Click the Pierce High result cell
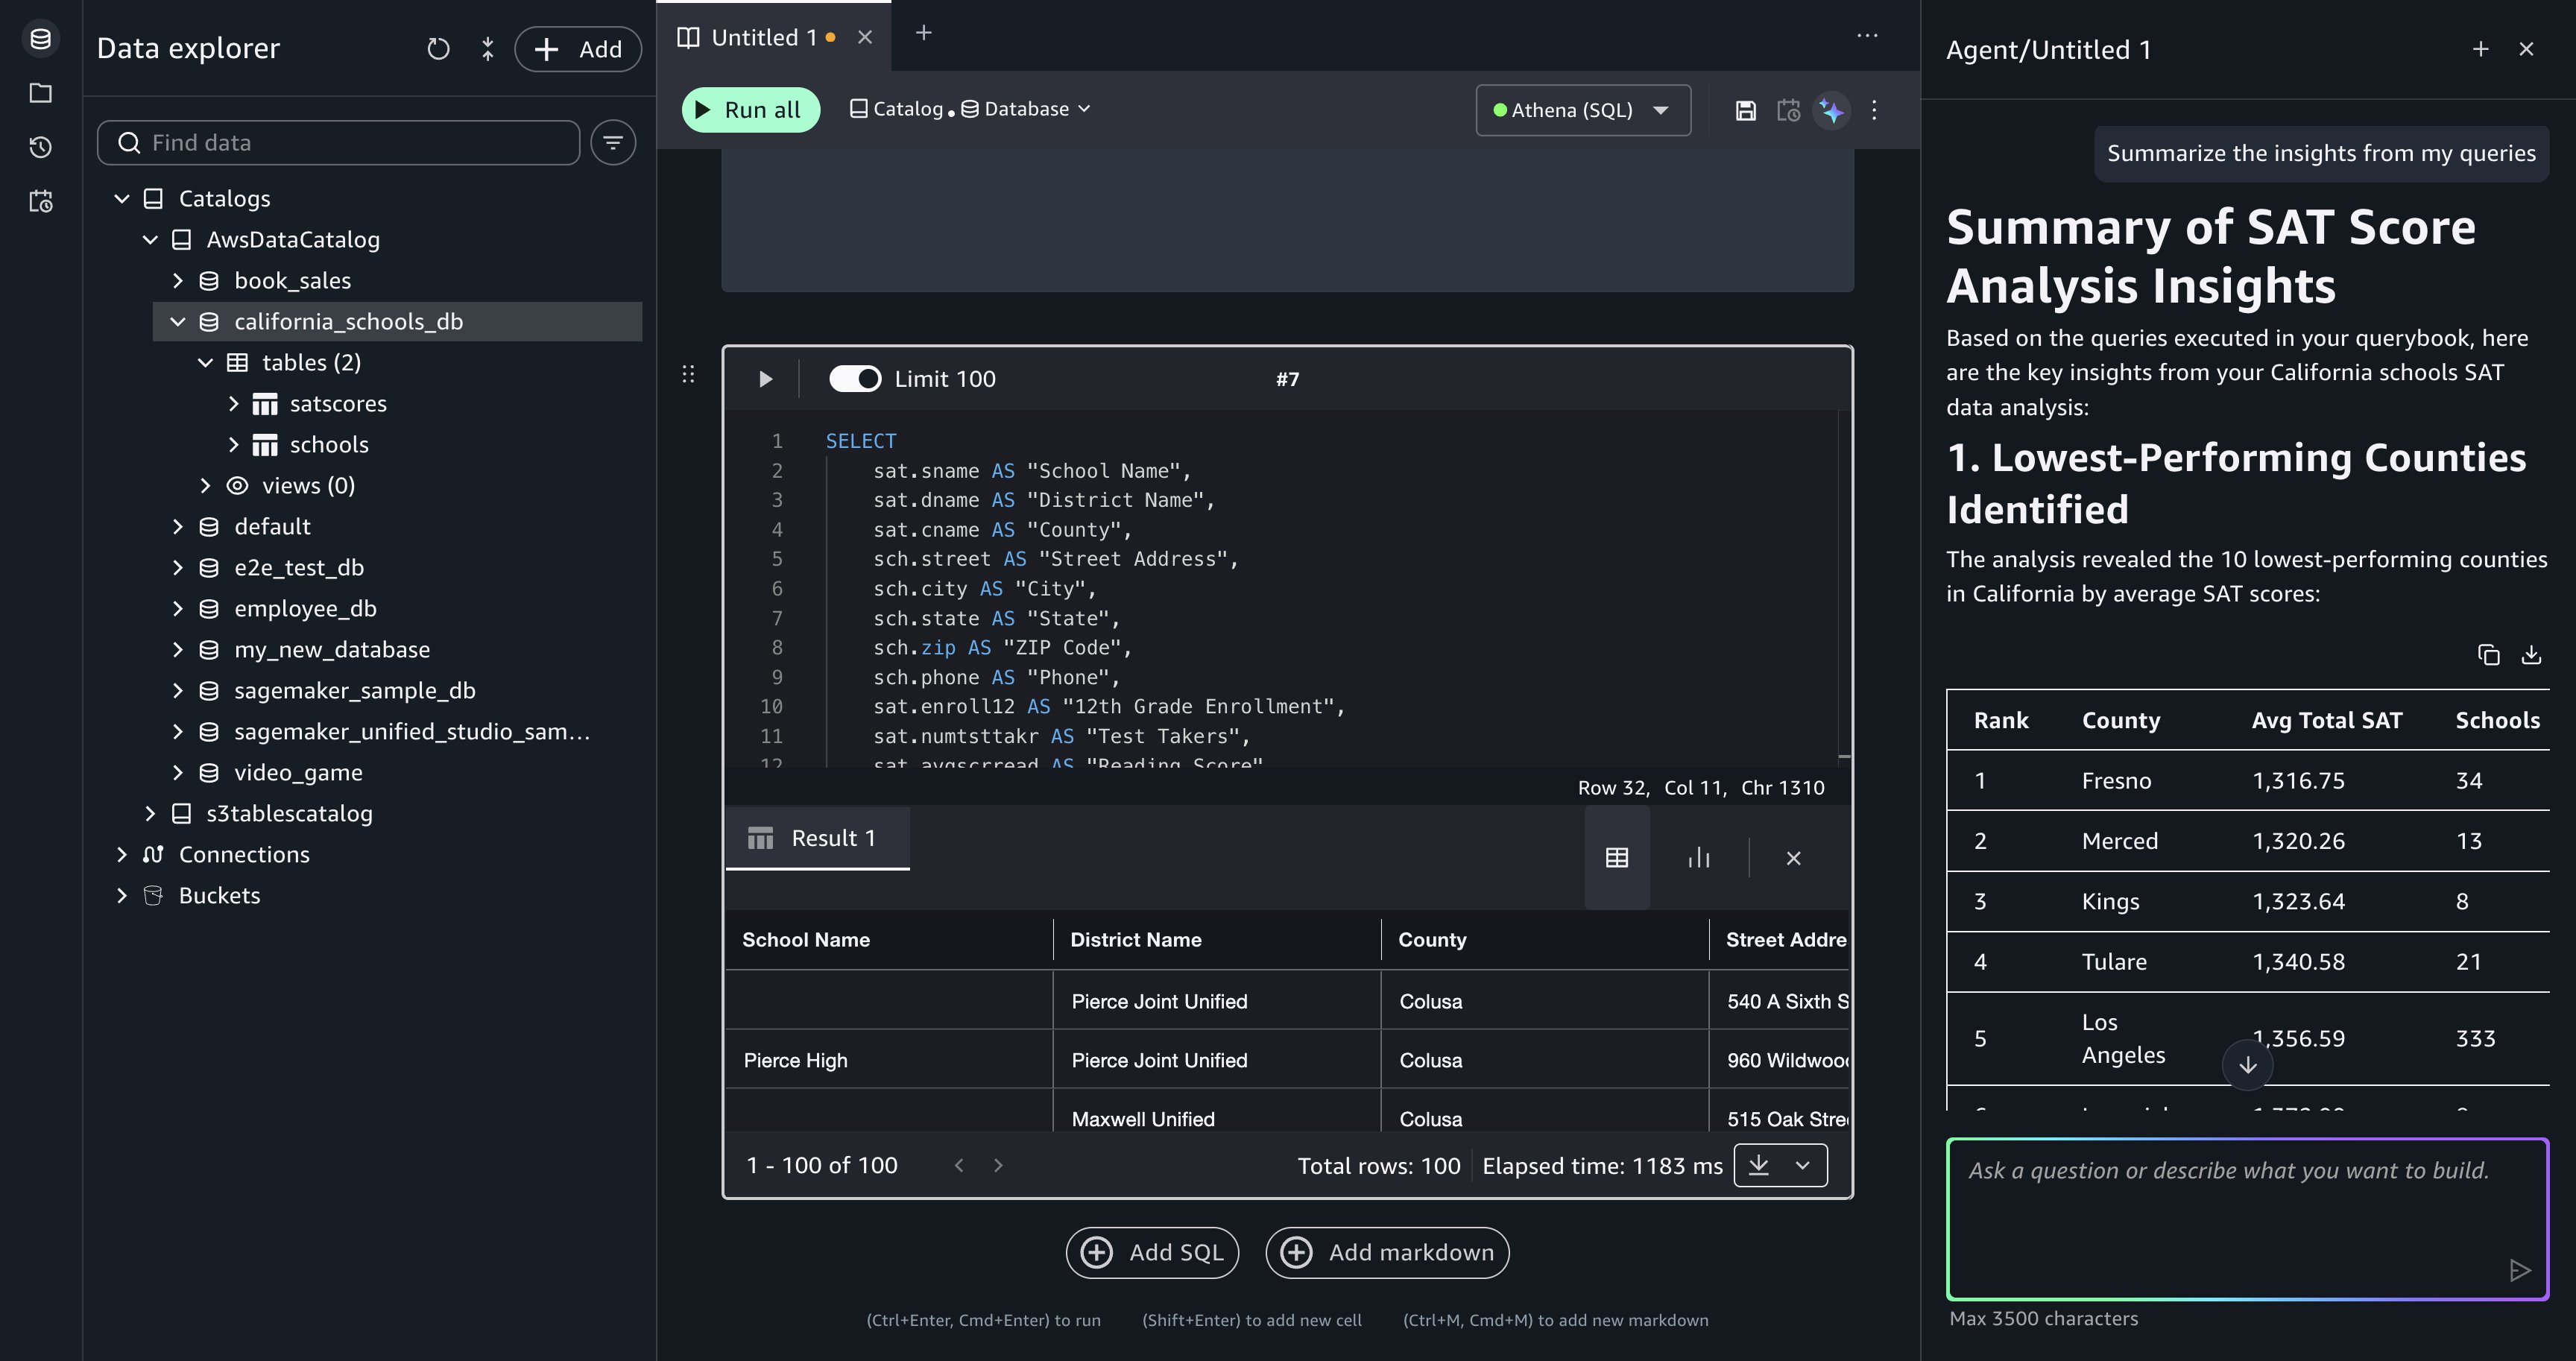2576x1361 pixels. click(889, 1060)
